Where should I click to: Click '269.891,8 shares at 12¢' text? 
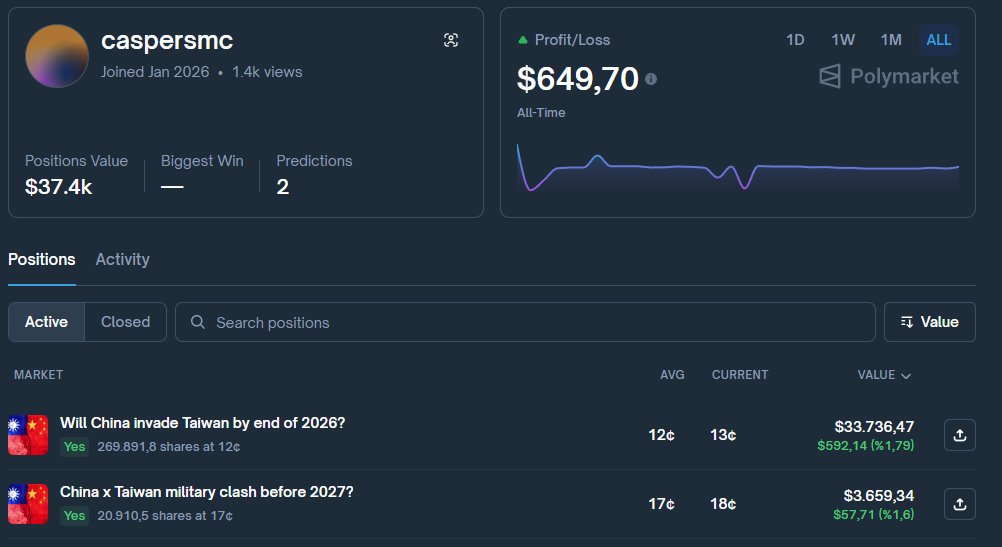[x=169, y=447]
